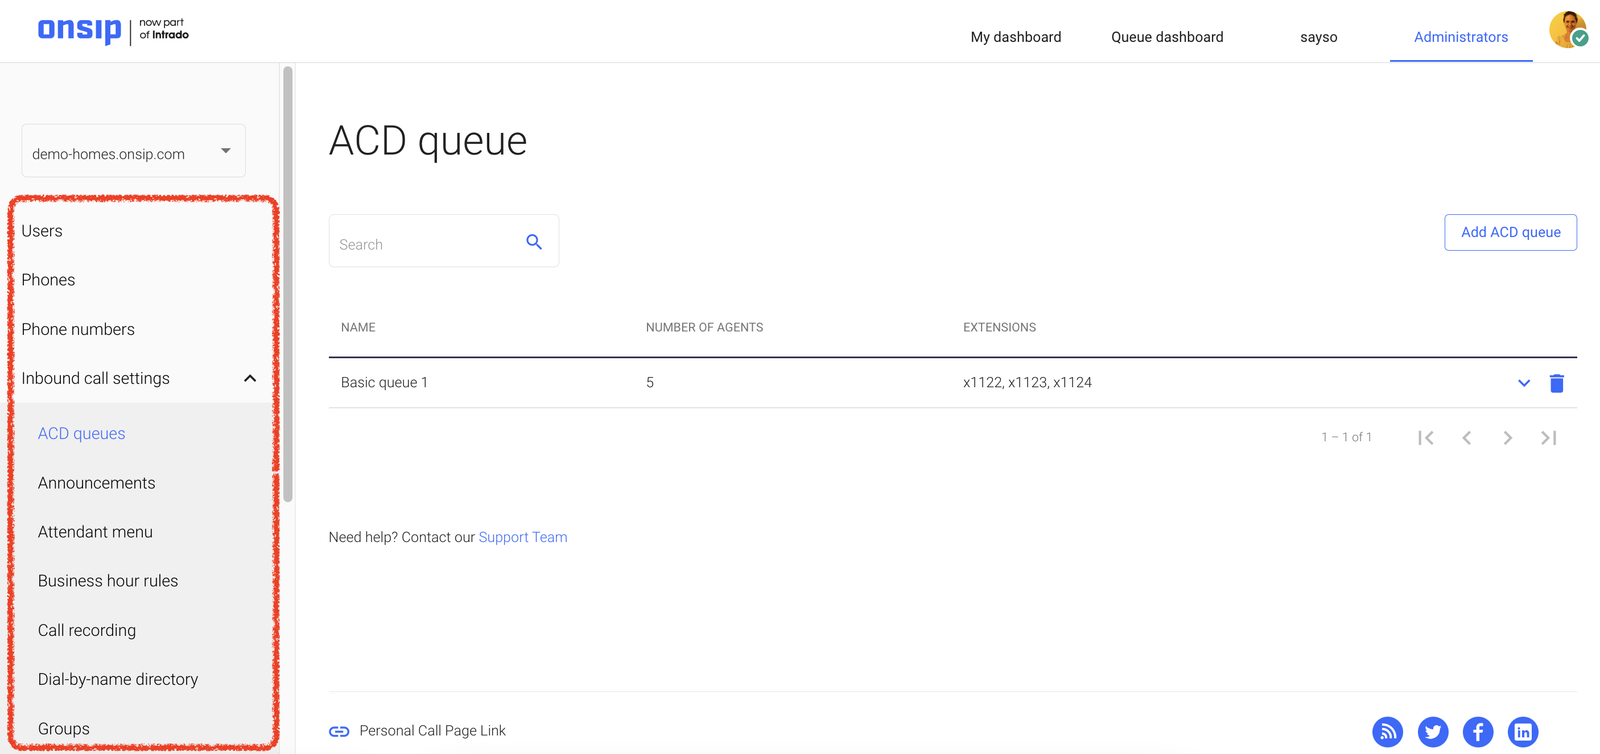This screenshot has width=1600, height=754.
Task: Expand the Basic queue 1 row details
Action: click(1523, 383)
